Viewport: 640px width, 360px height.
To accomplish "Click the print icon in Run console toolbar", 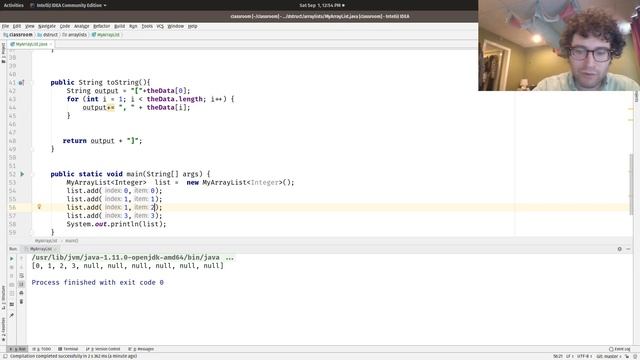I will (x=22, y=293).
